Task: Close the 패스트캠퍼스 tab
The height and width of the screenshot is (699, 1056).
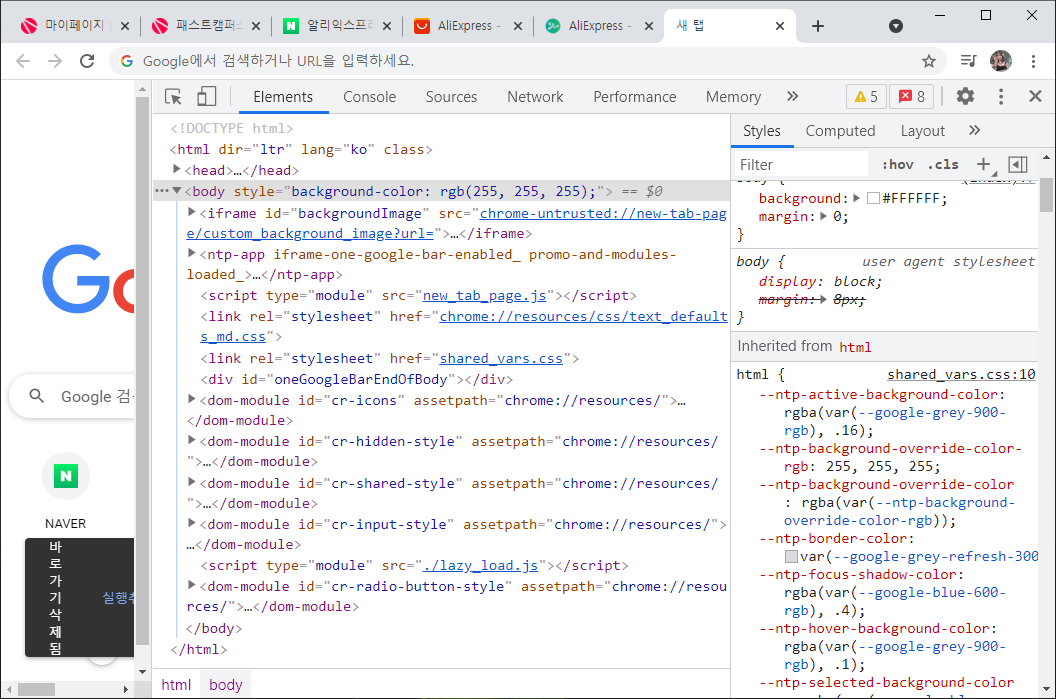Action: 256,26
